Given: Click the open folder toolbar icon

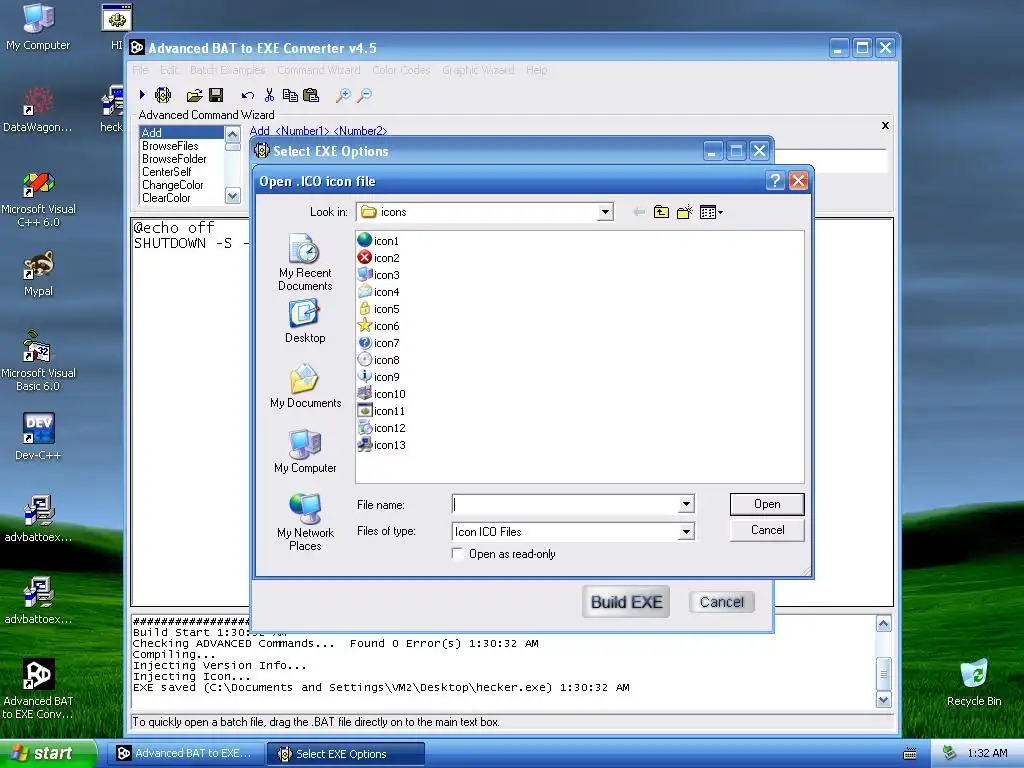Looking at the screenshot, I should 195,96.
